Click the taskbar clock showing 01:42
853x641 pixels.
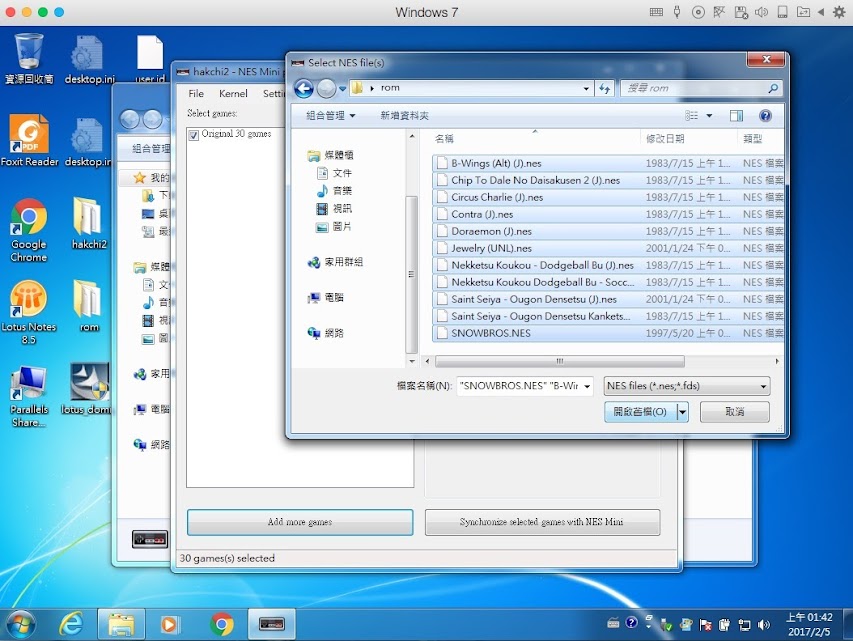808,624
